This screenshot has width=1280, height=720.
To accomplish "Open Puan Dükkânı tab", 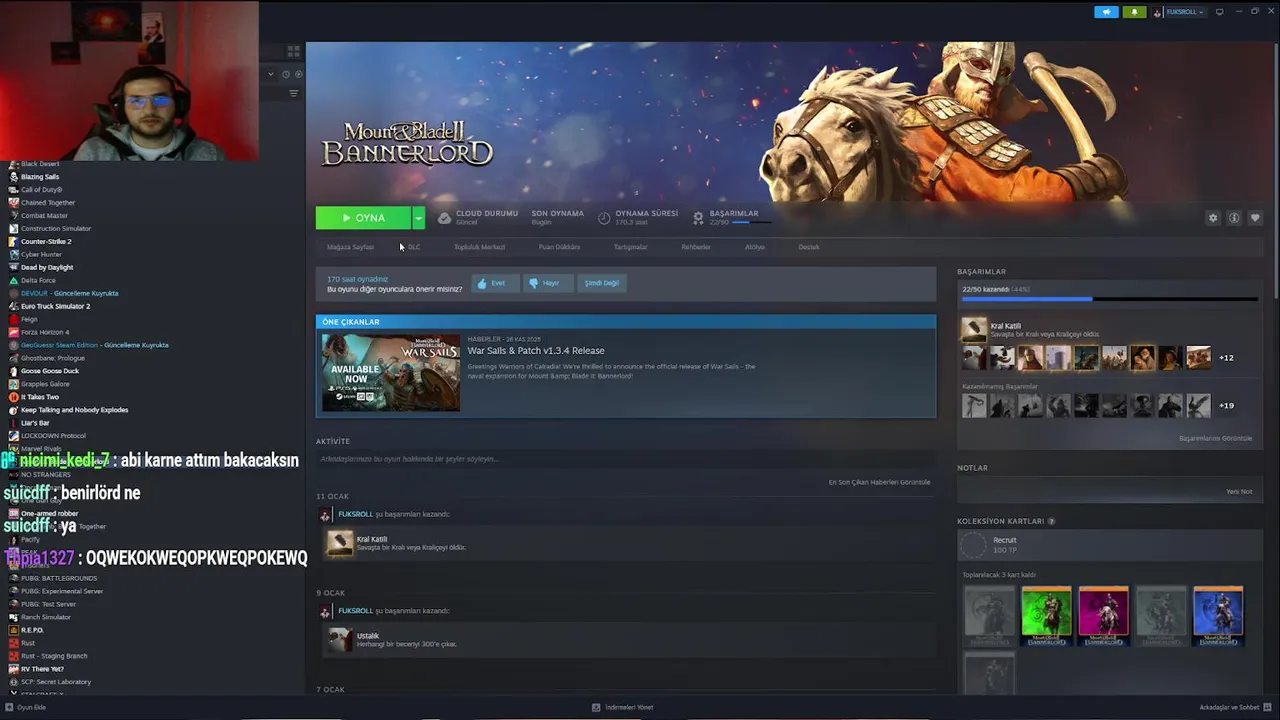I will tap(559, 247).
